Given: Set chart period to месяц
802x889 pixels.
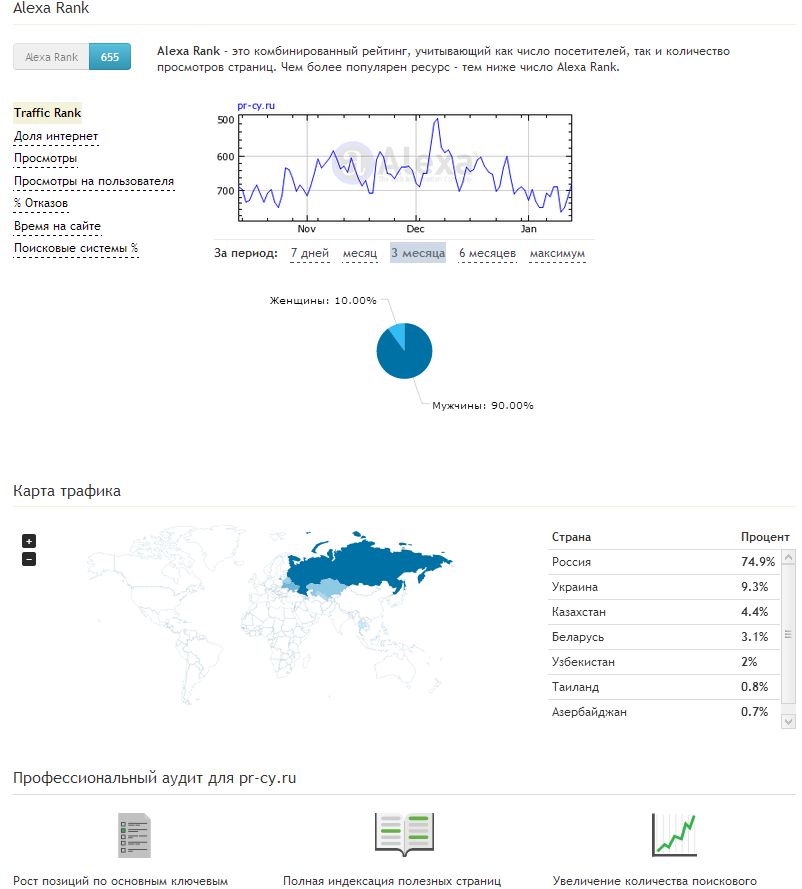Looking at the screenshot, I should [360, 254].
